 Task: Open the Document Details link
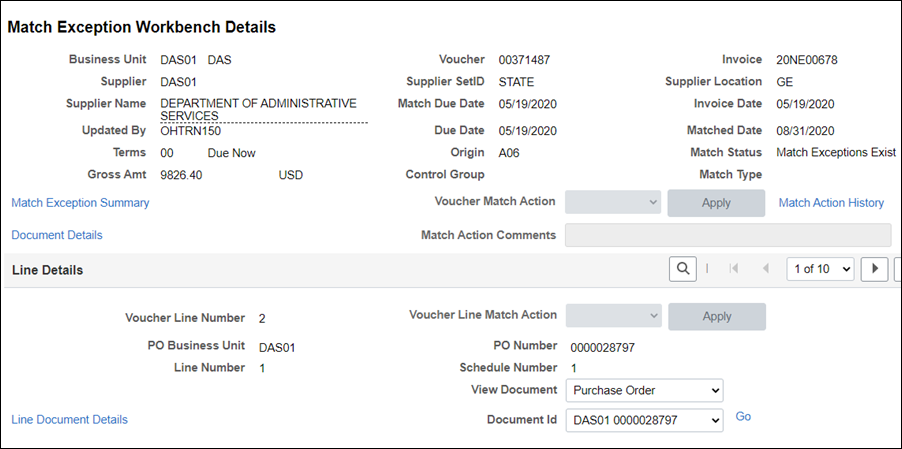coord(57,235)
